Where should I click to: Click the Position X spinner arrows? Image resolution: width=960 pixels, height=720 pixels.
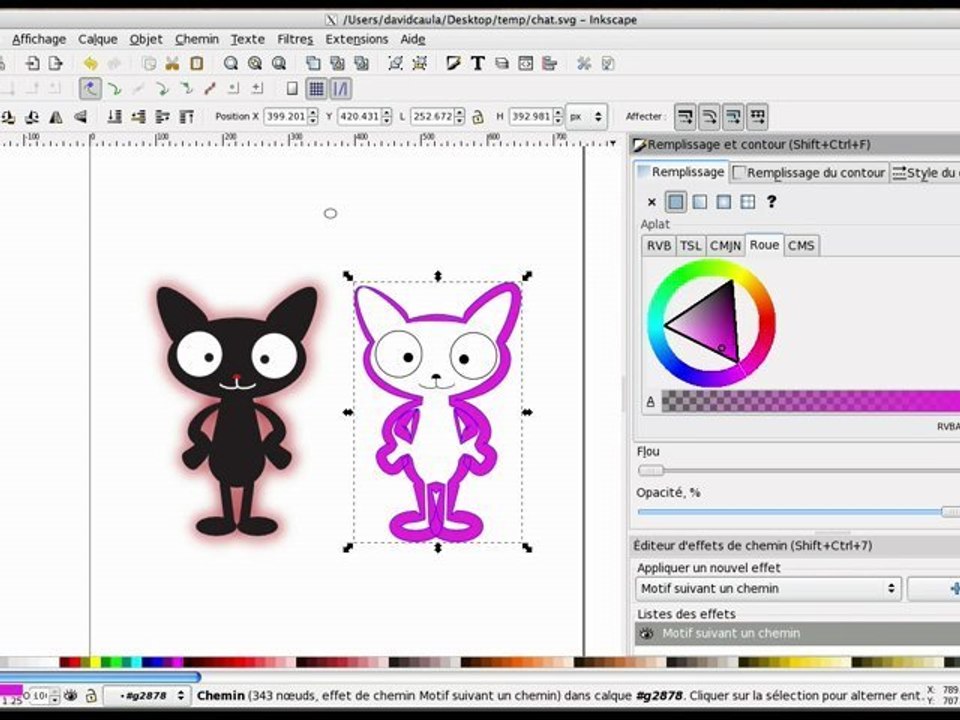click(x=313, y=116)
